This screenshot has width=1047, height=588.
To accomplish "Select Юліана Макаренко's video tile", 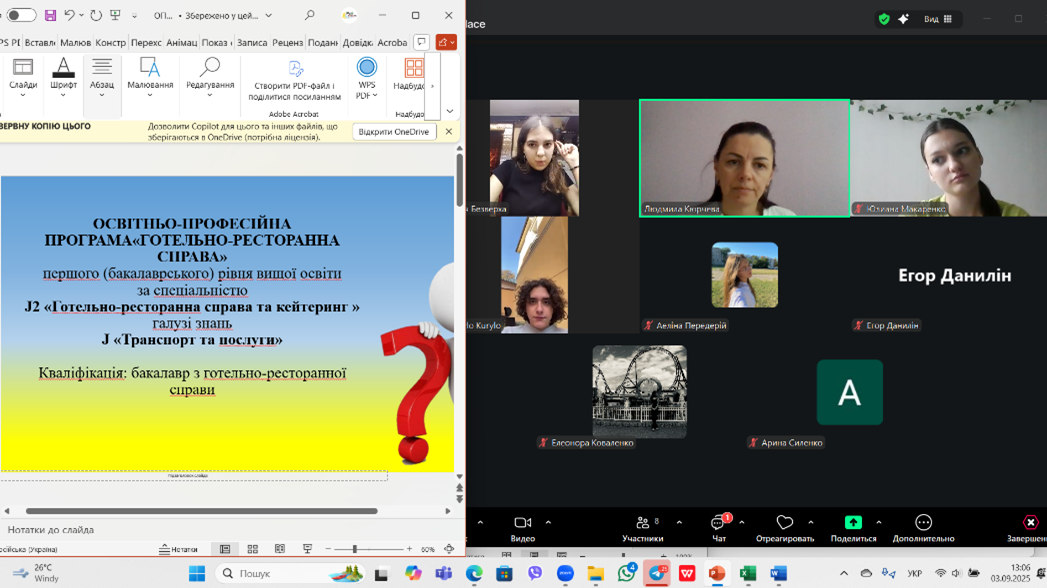I will 949,158.
